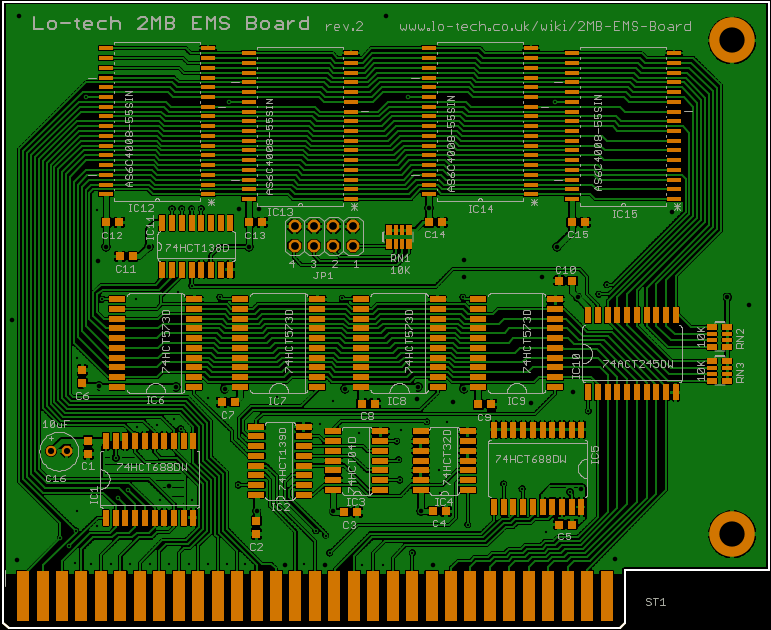Select the IC8 designator label

tap(397, 401)
